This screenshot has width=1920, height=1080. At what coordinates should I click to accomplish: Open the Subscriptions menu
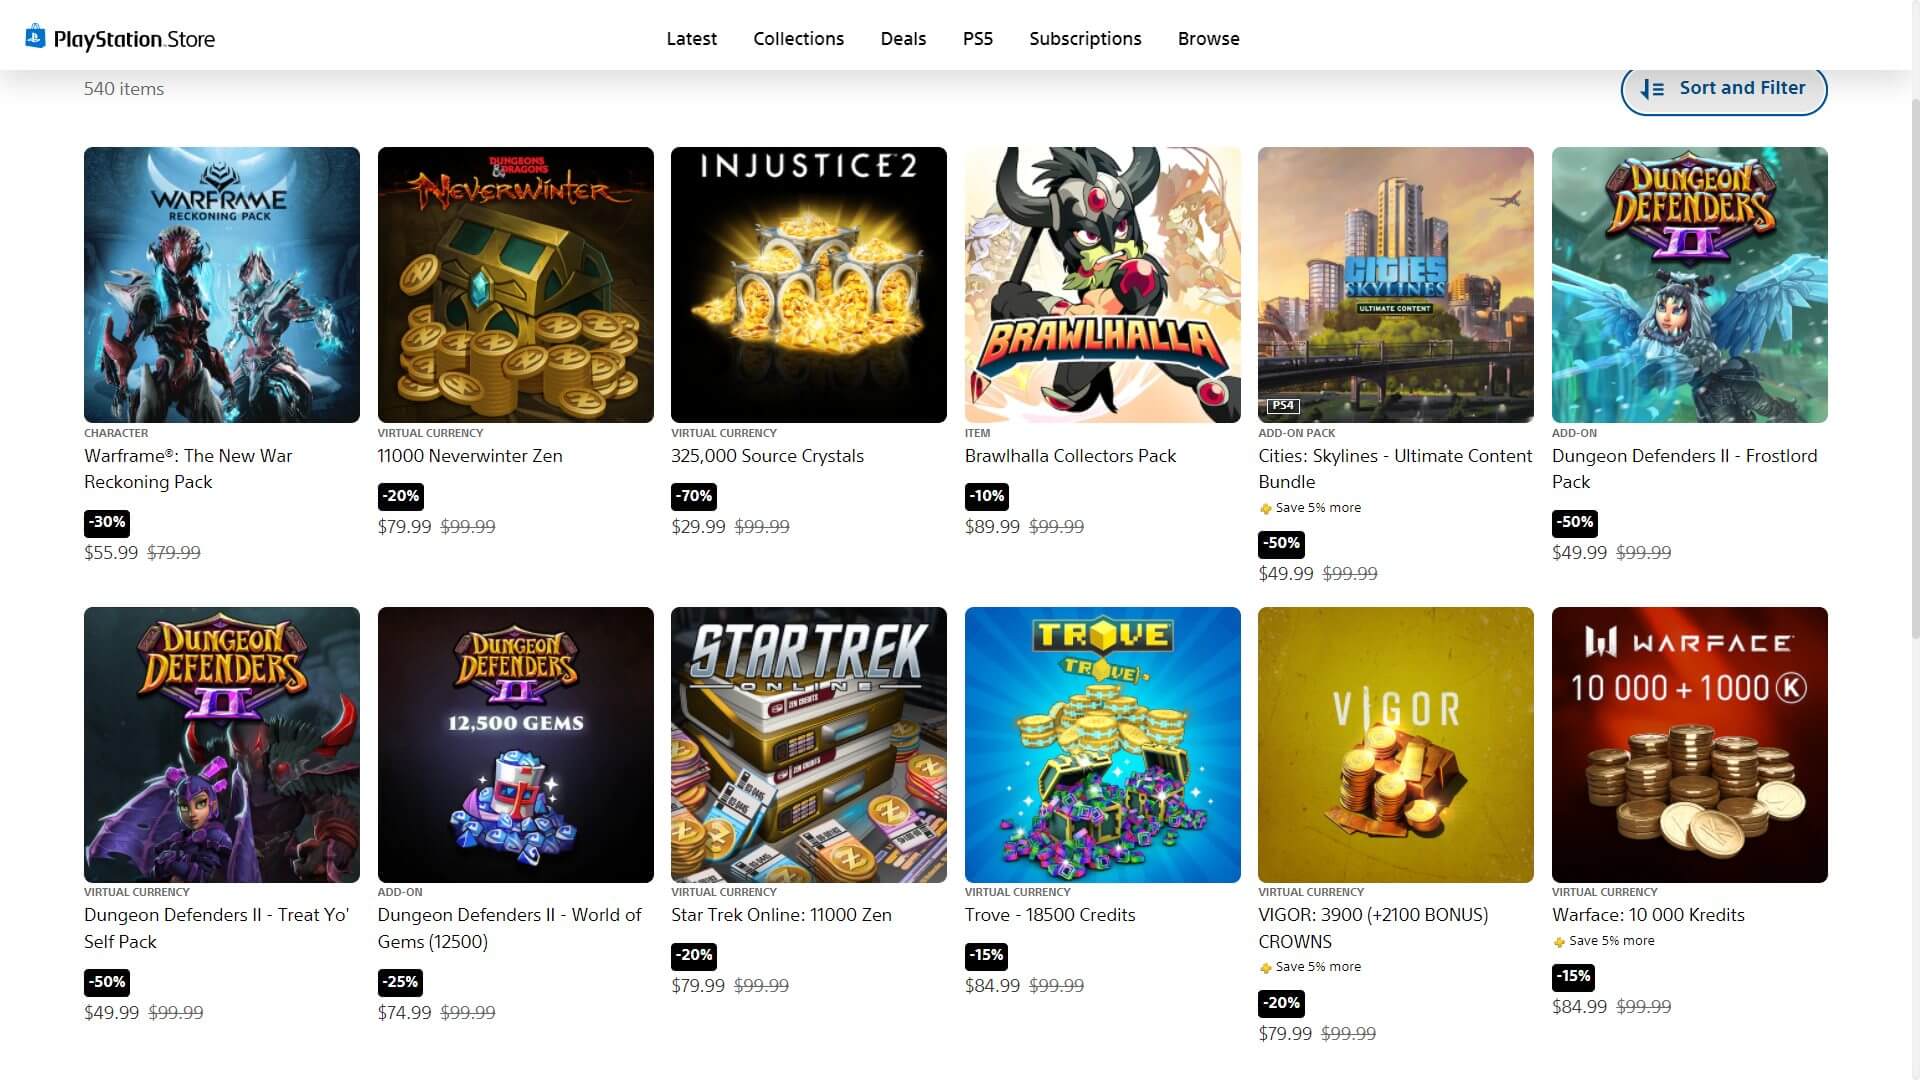(1085, 39)
